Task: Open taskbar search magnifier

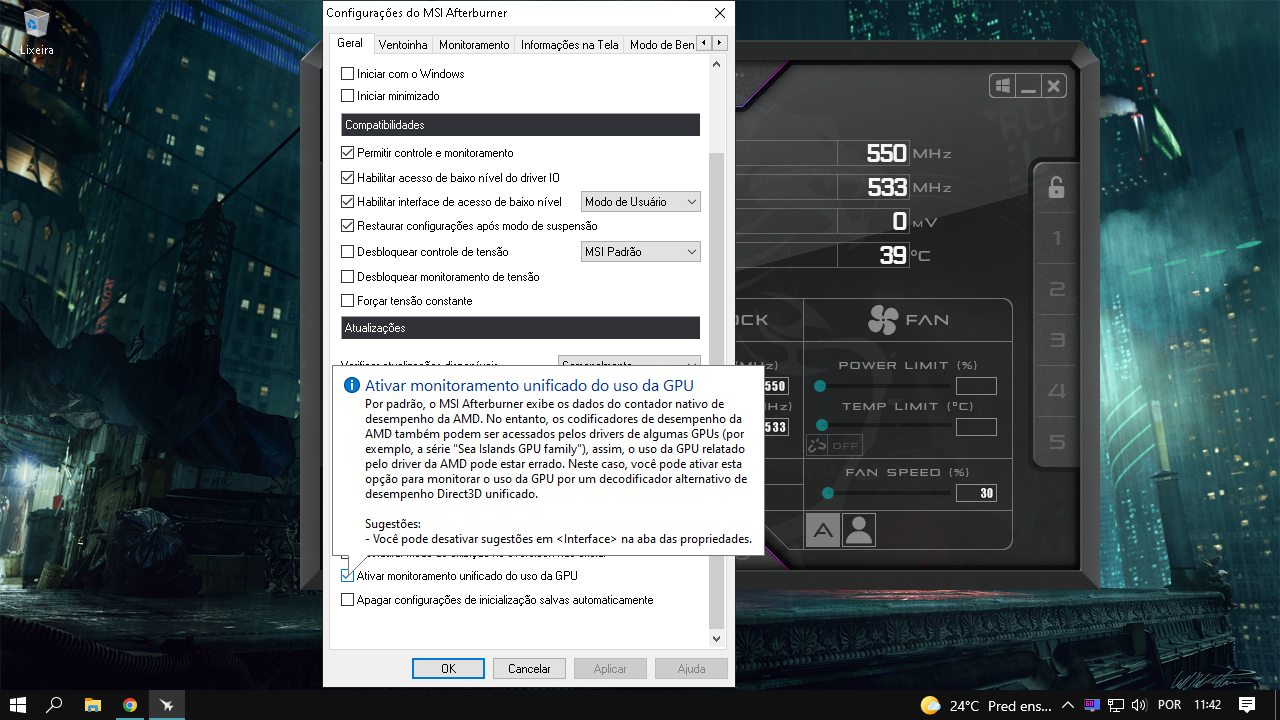Action: click(x=55, y=705)
